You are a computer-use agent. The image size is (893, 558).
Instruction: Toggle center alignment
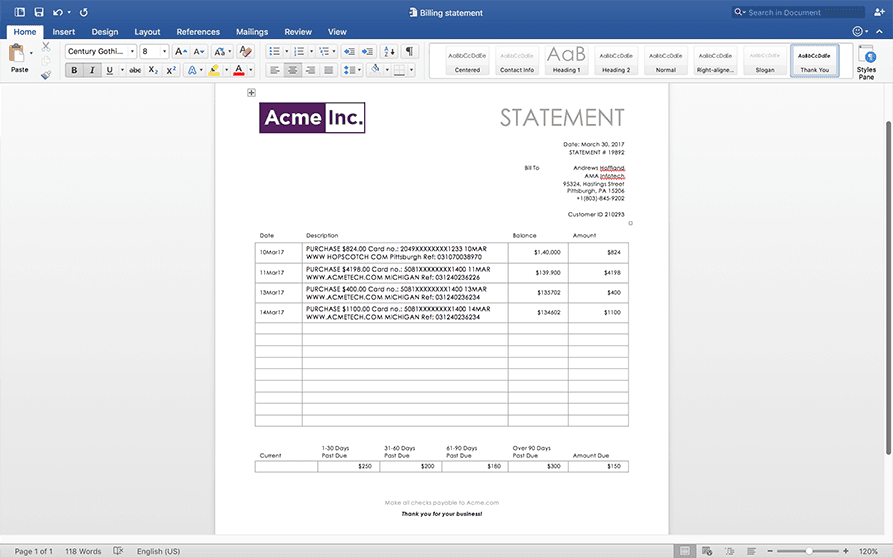click(x=293, y=70)
